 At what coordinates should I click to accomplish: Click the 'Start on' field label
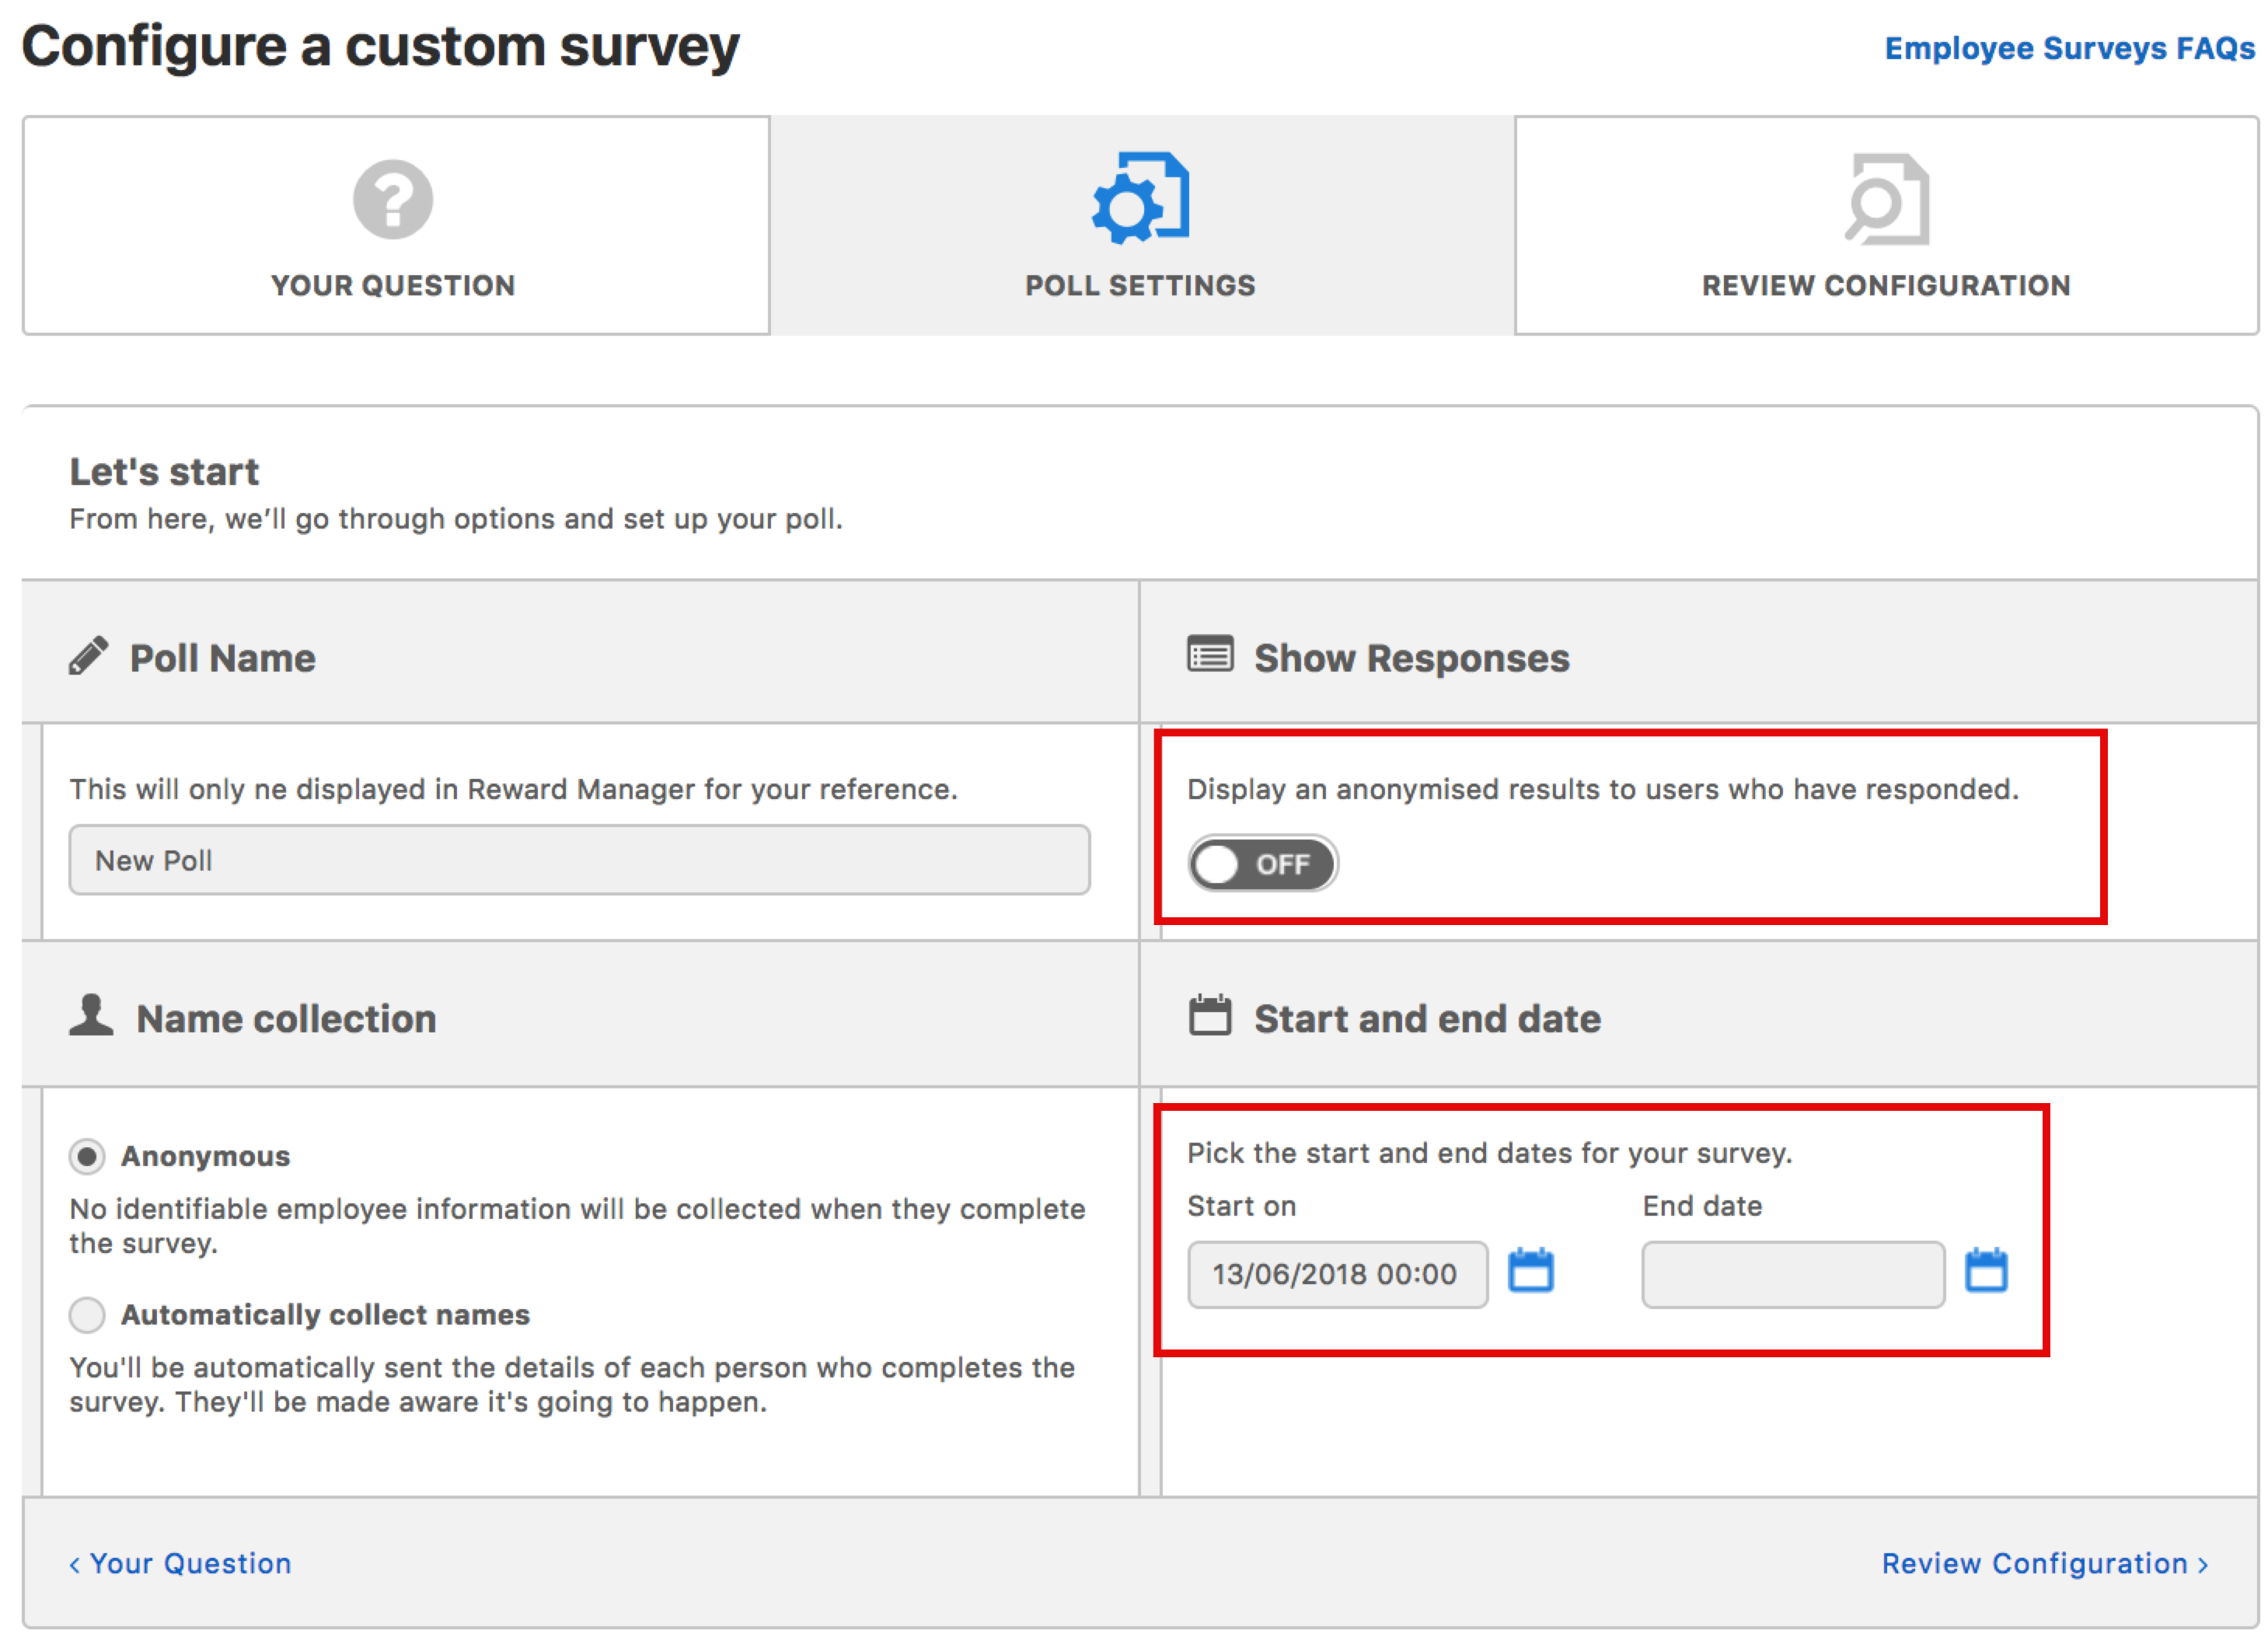[1241, 1206]
